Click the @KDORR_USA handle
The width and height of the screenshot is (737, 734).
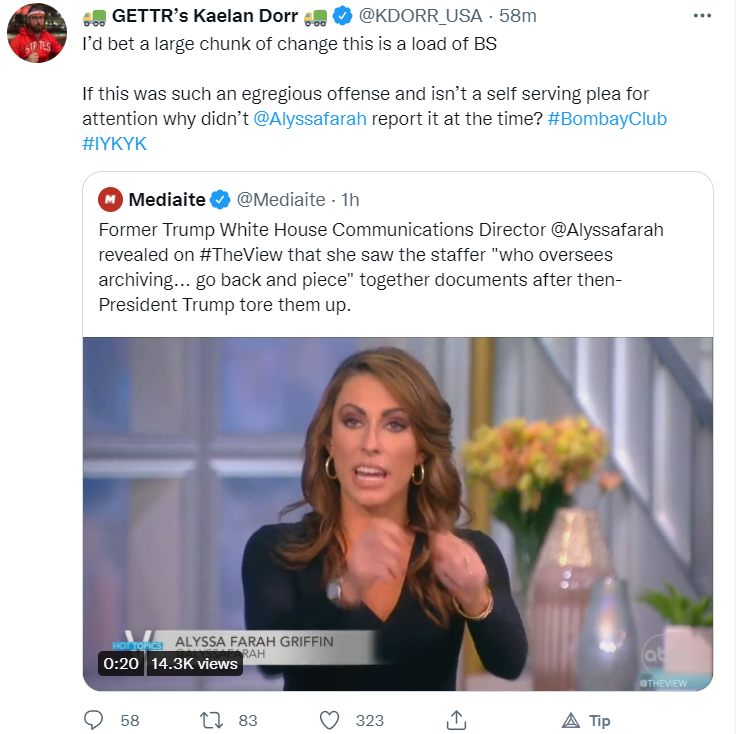click(x=420, y=16)
